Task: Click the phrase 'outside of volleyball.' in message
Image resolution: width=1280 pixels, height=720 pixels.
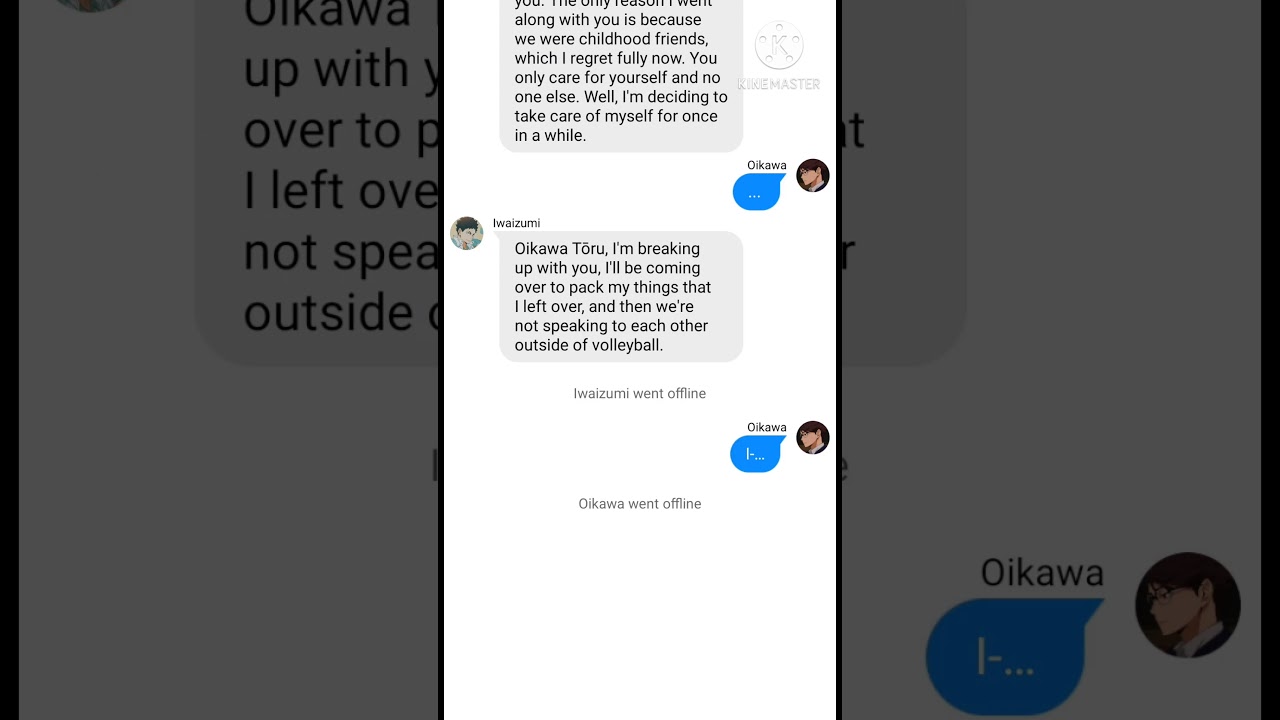Action: 589,345
